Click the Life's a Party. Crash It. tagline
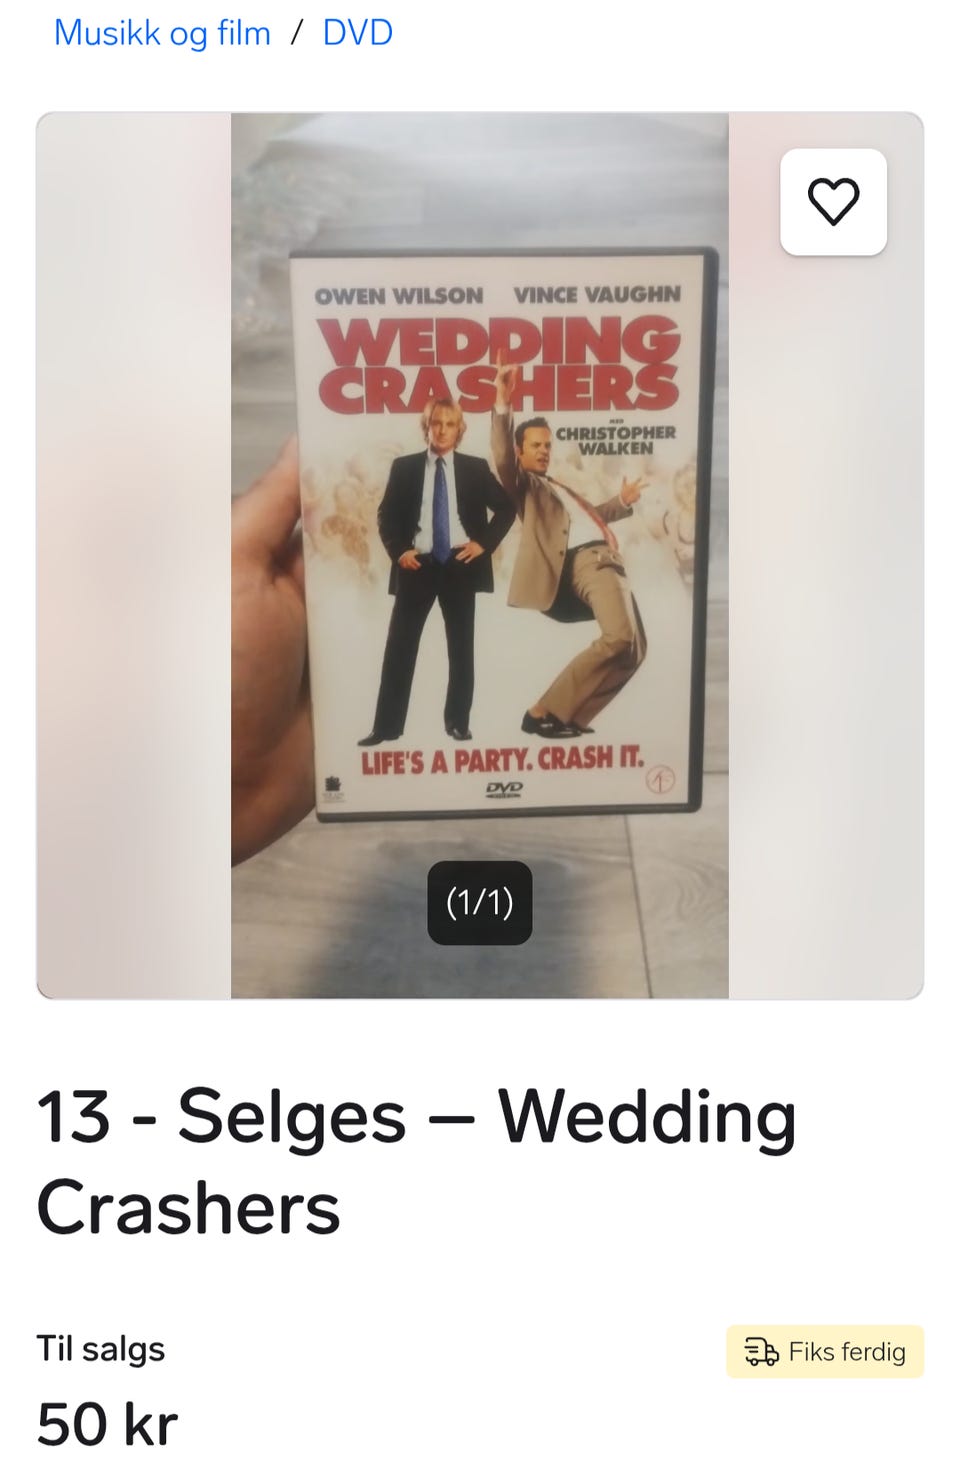Viewport: 960px width, 1468px height. point(502,760)
